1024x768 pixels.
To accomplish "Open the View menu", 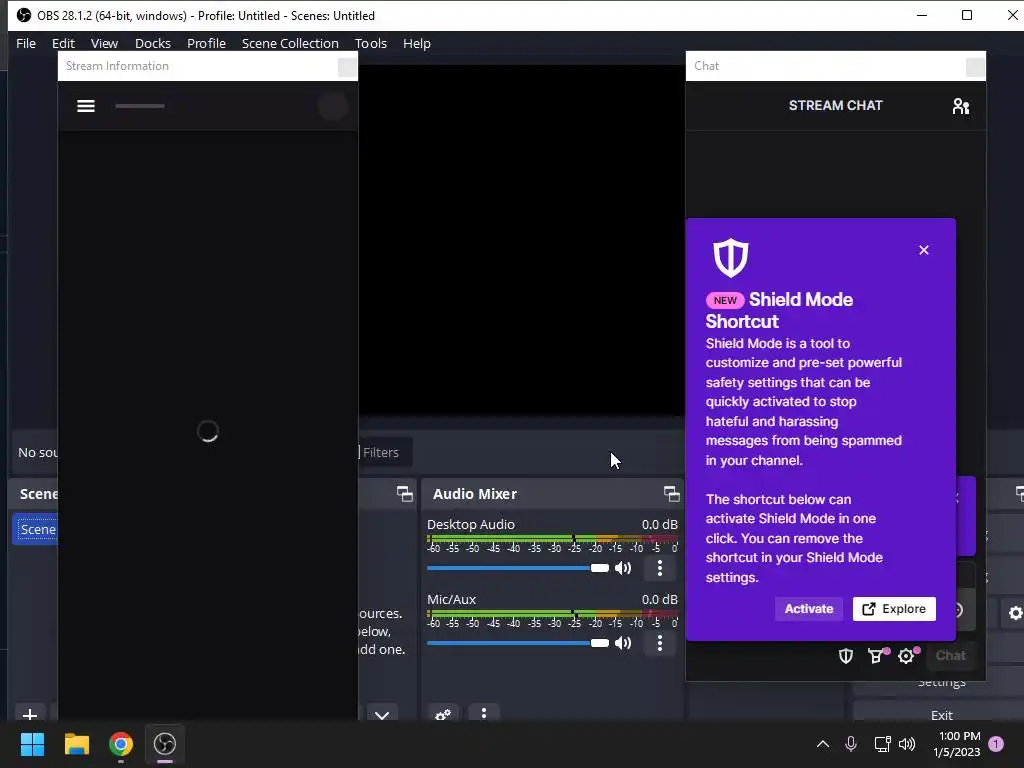I will (104, 43).
